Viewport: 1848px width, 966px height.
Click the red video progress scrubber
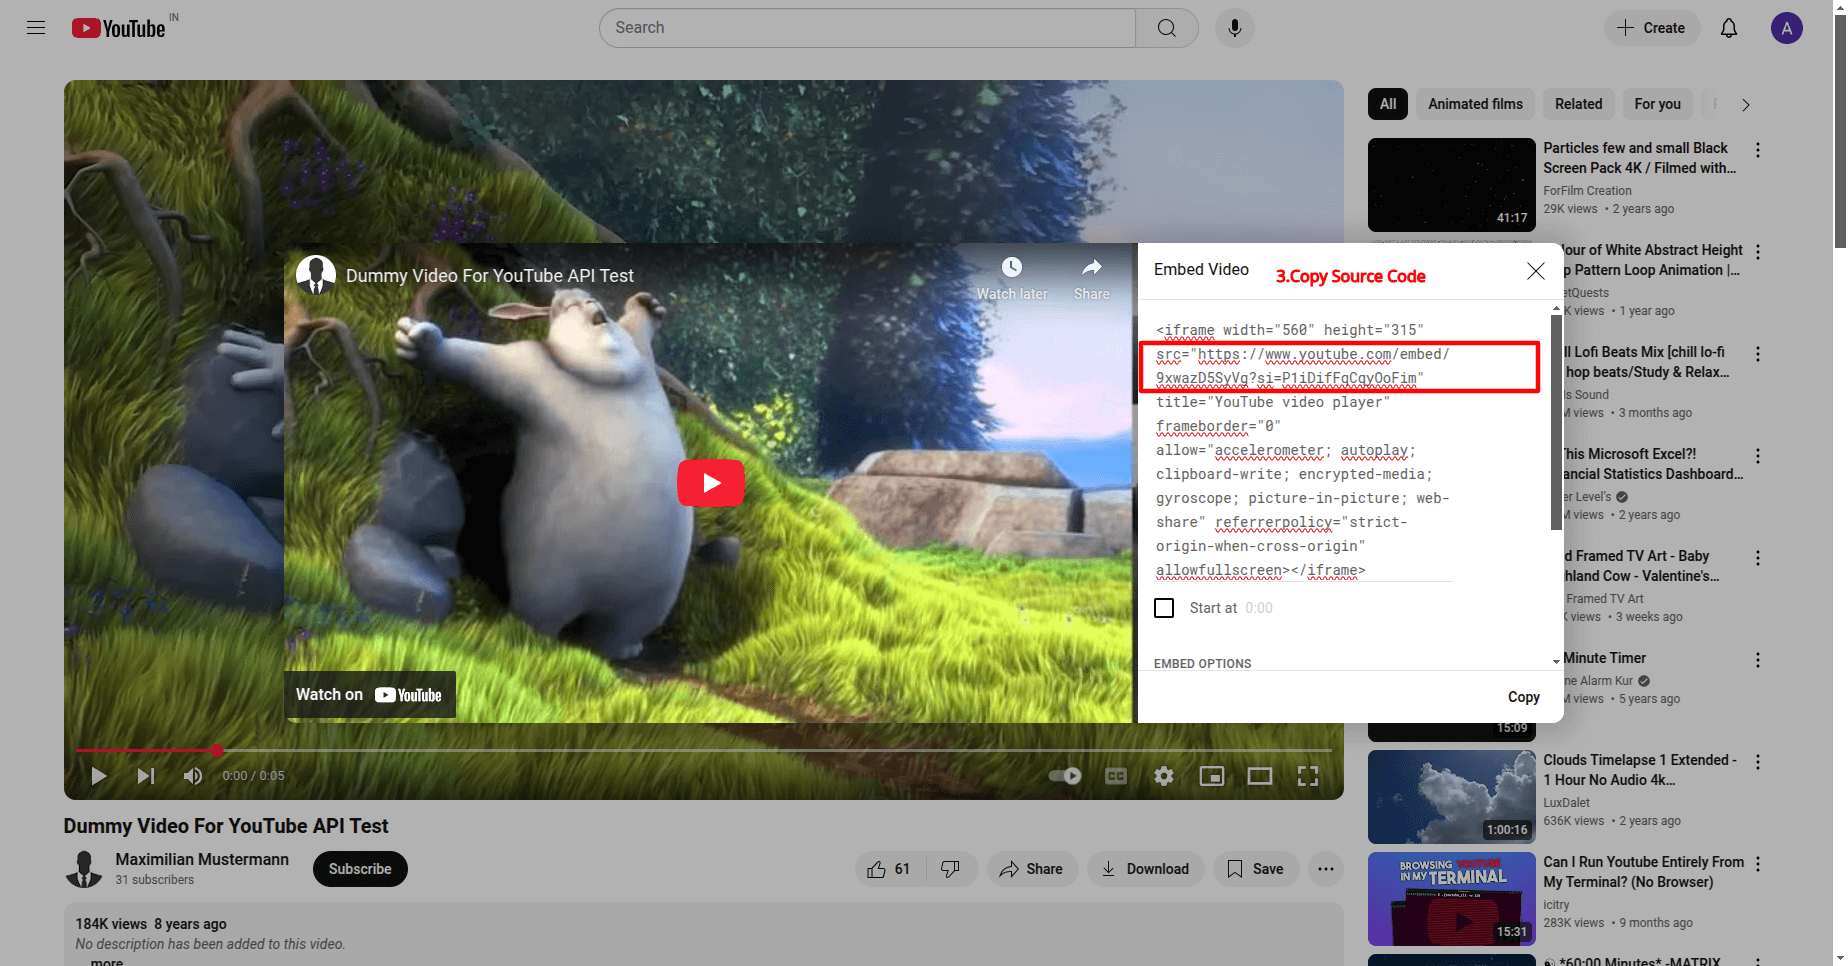click(217, 750)
